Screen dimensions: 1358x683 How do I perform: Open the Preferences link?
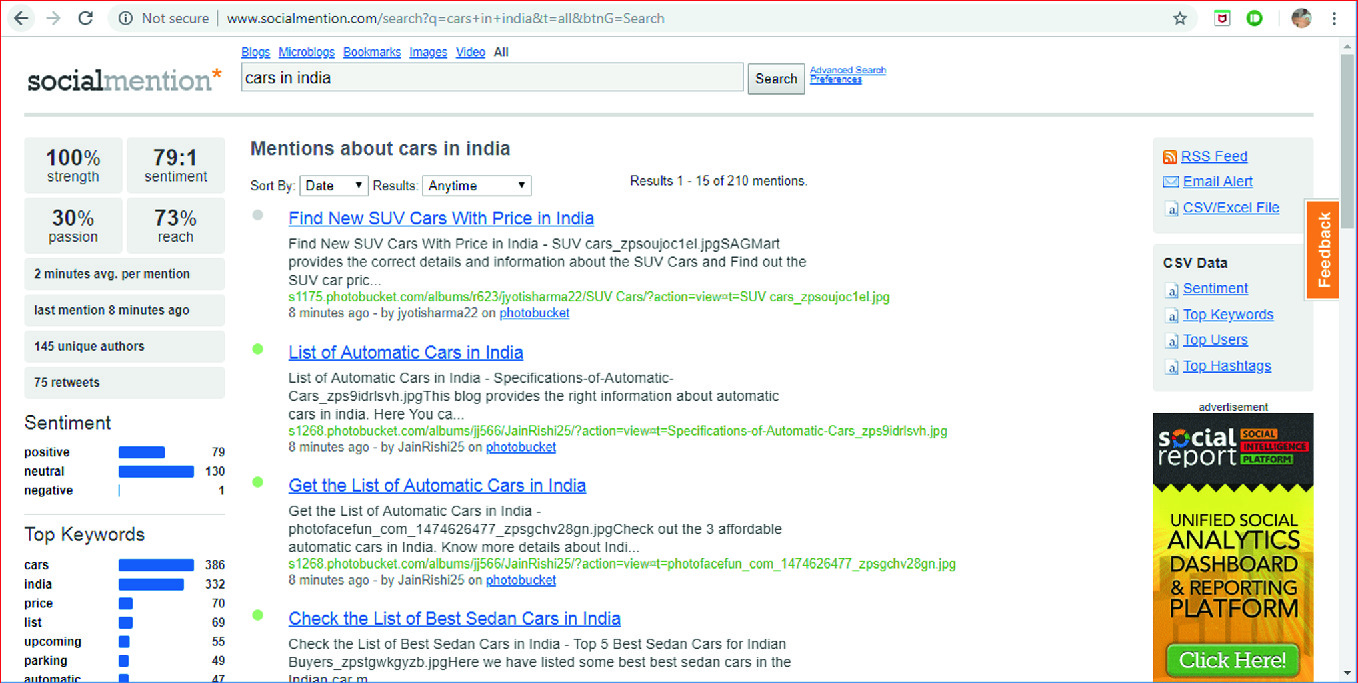point(836,80)
